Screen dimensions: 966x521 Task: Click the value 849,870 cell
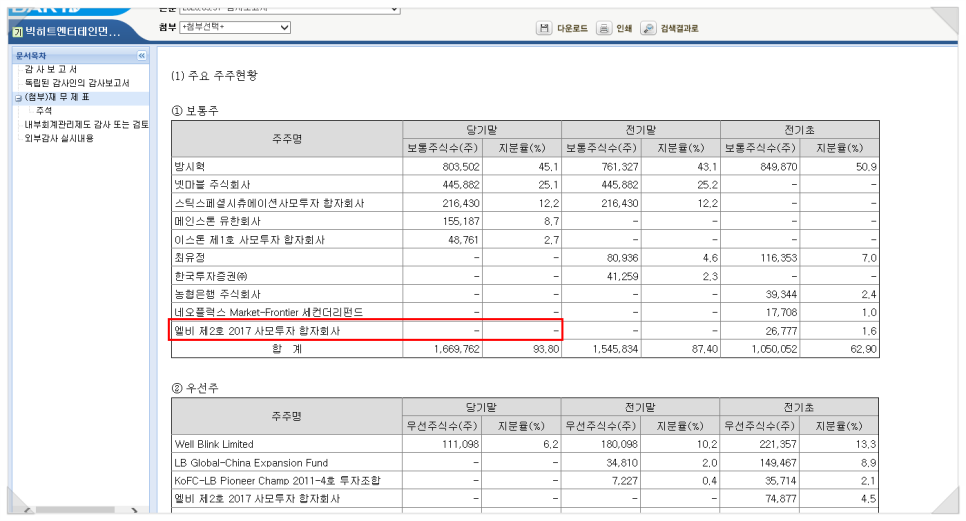pyautogui.click(x=760, y=166)
